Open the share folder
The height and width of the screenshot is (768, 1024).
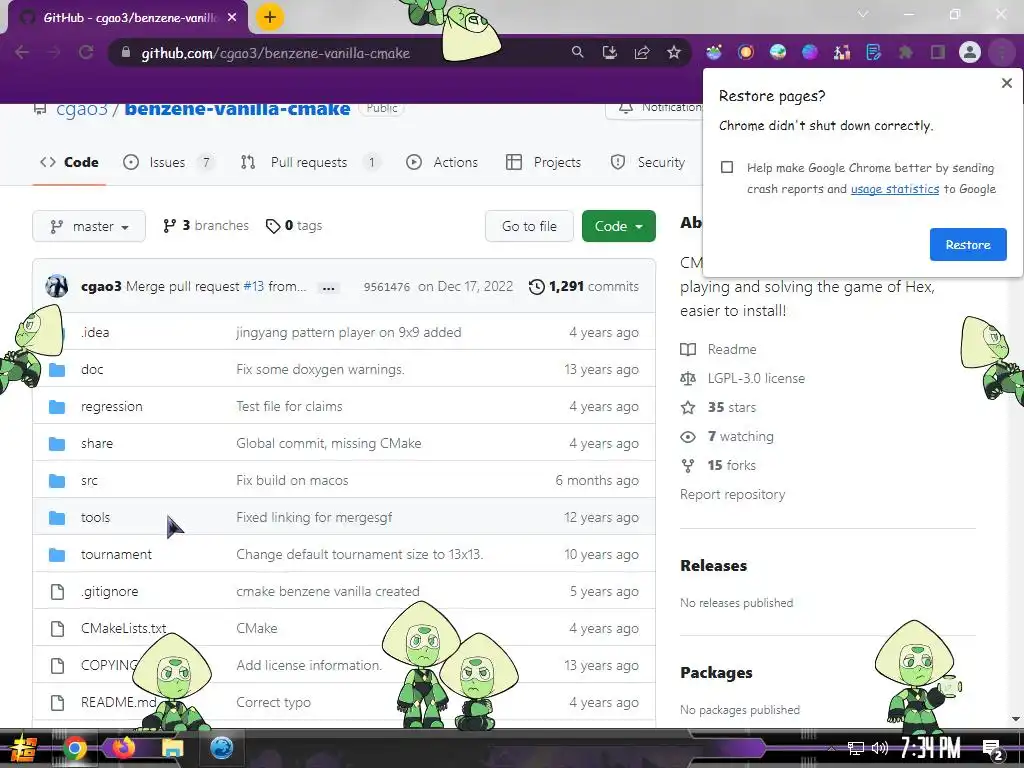[97, 443]
